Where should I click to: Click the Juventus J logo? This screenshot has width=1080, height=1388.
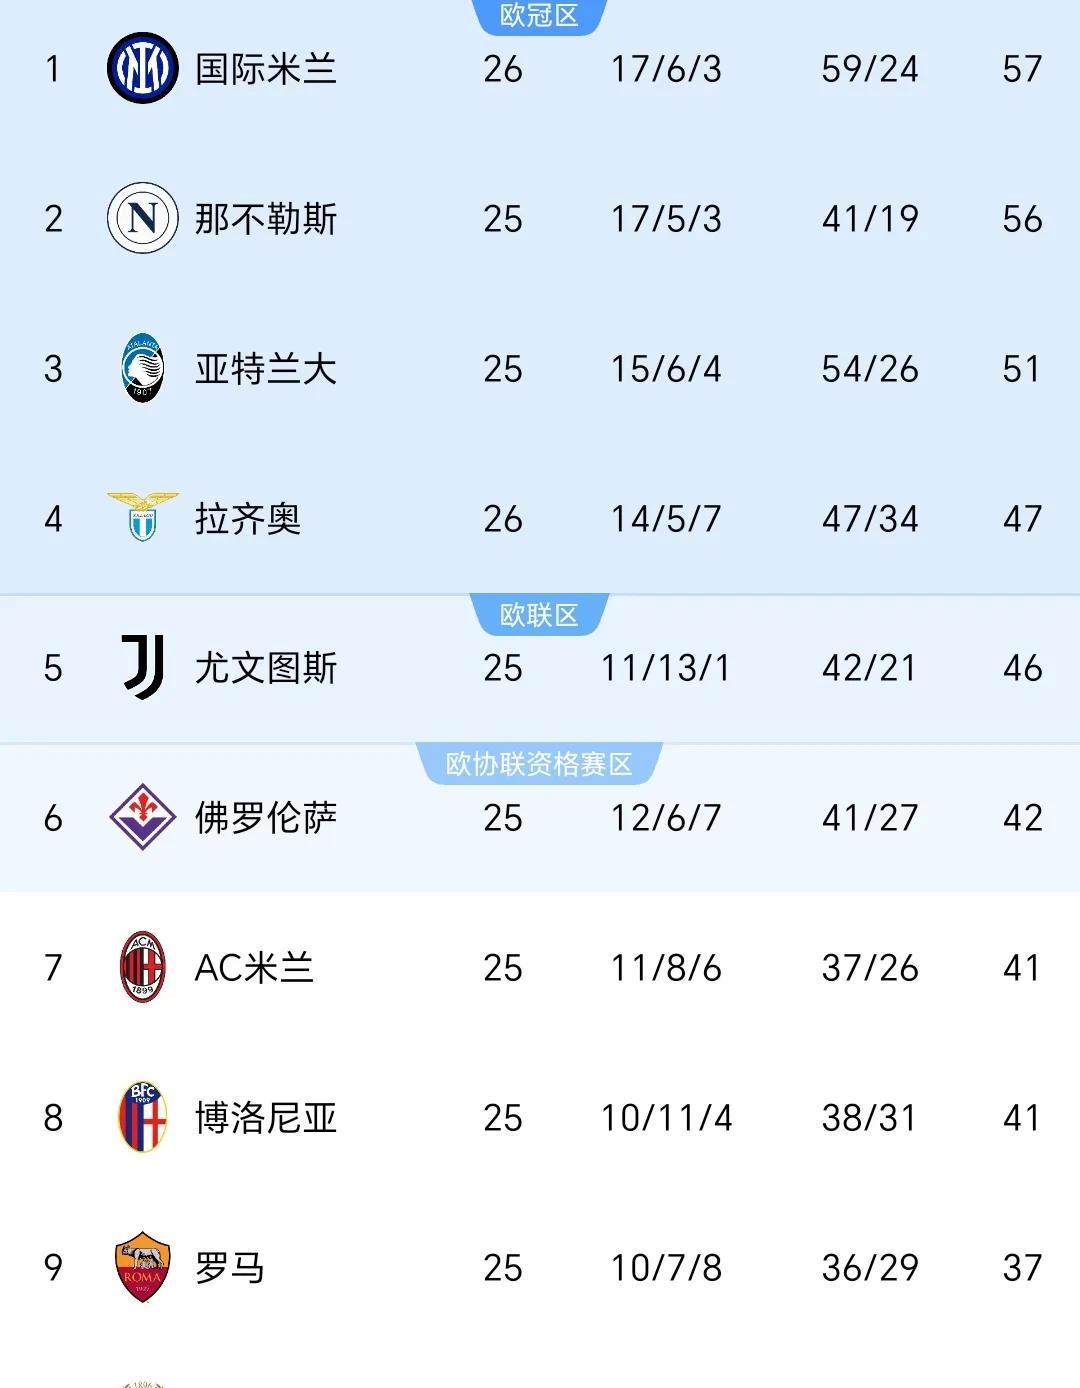click(x=142, y=666)
